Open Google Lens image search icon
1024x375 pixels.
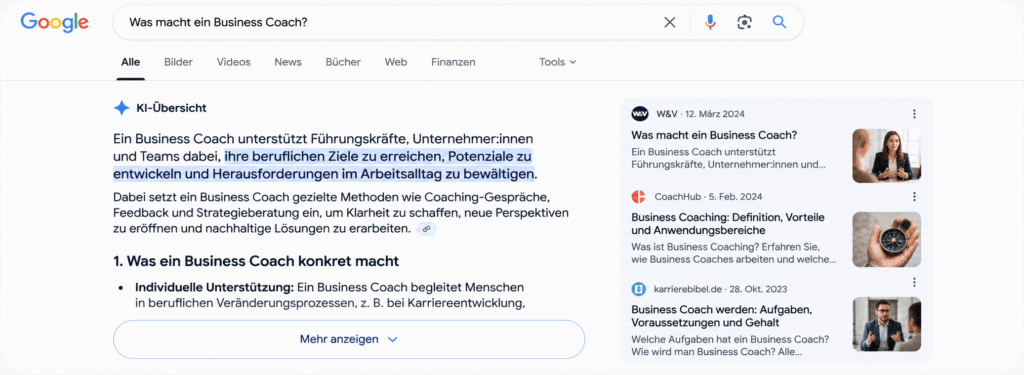click(x=744, y=22)
